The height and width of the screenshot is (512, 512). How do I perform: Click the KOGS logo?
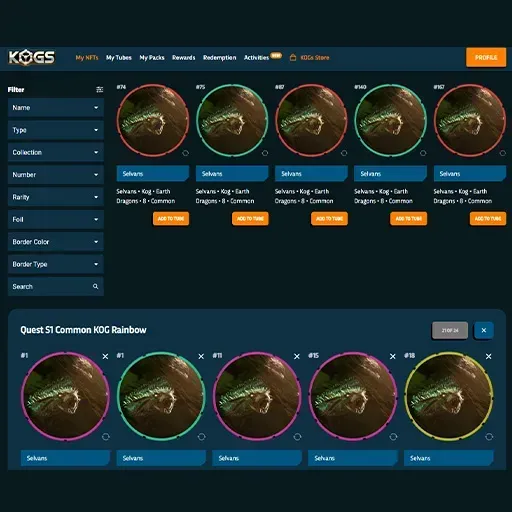32,57
